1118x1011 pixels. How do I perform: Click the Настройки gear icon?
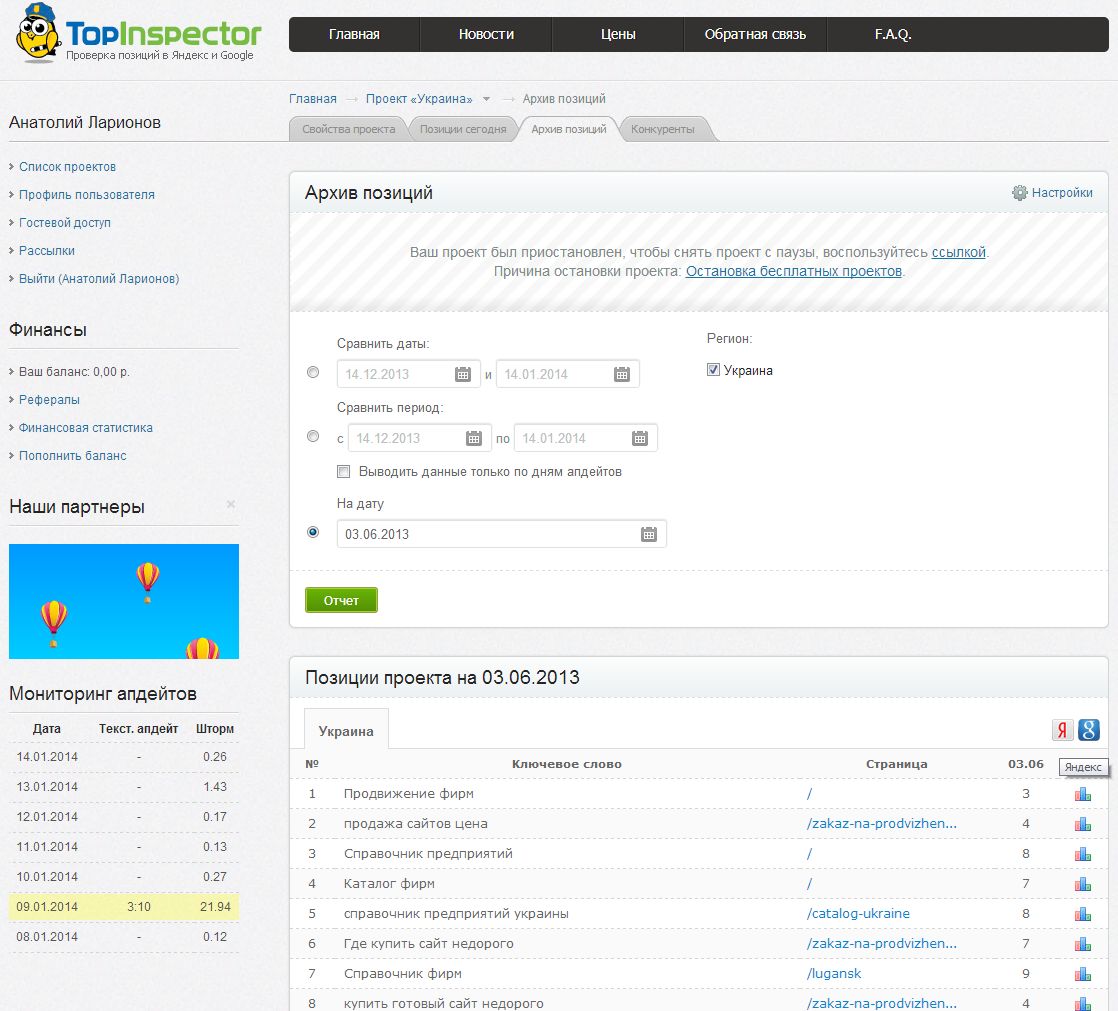click(1020, 193)
